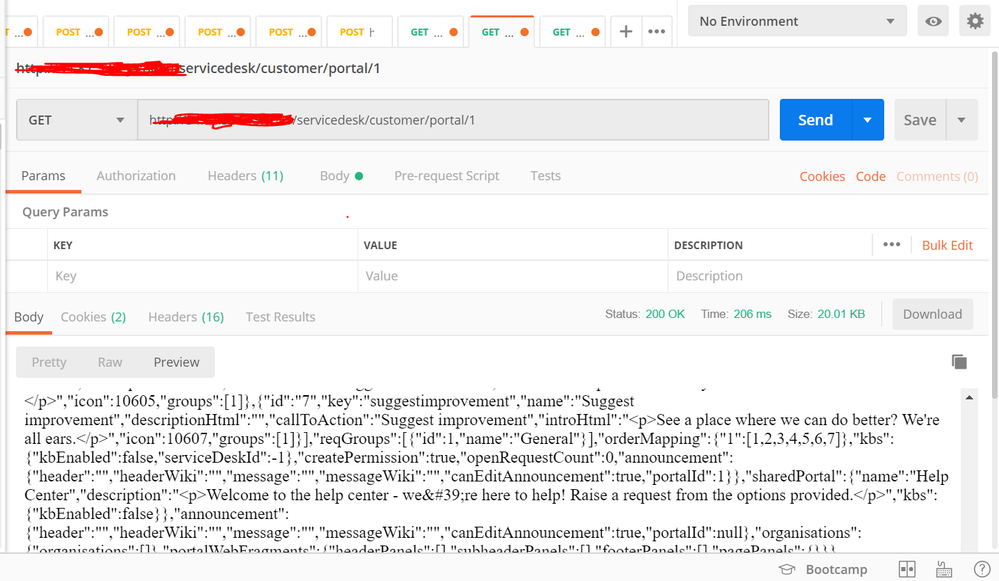
Task: Open response Headers (16) tab
Action: (186, 317)
